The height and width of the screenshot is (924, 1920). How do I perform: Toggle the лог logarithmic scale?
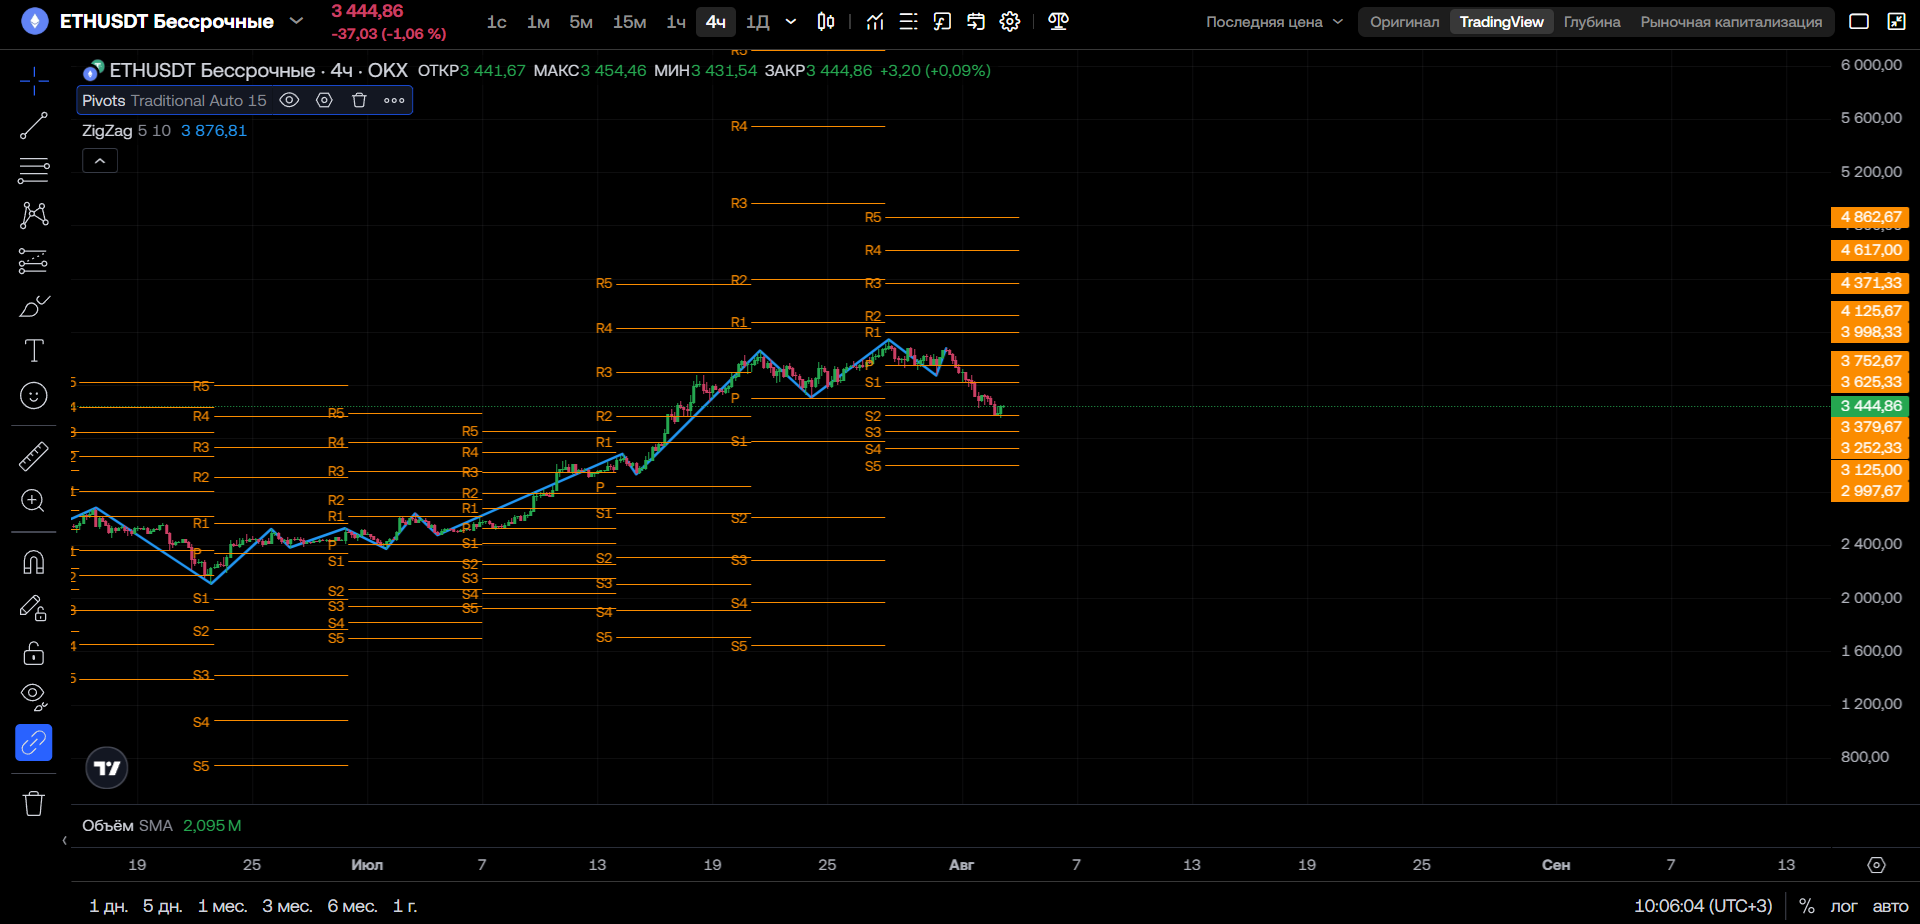tap(1844, 906)
